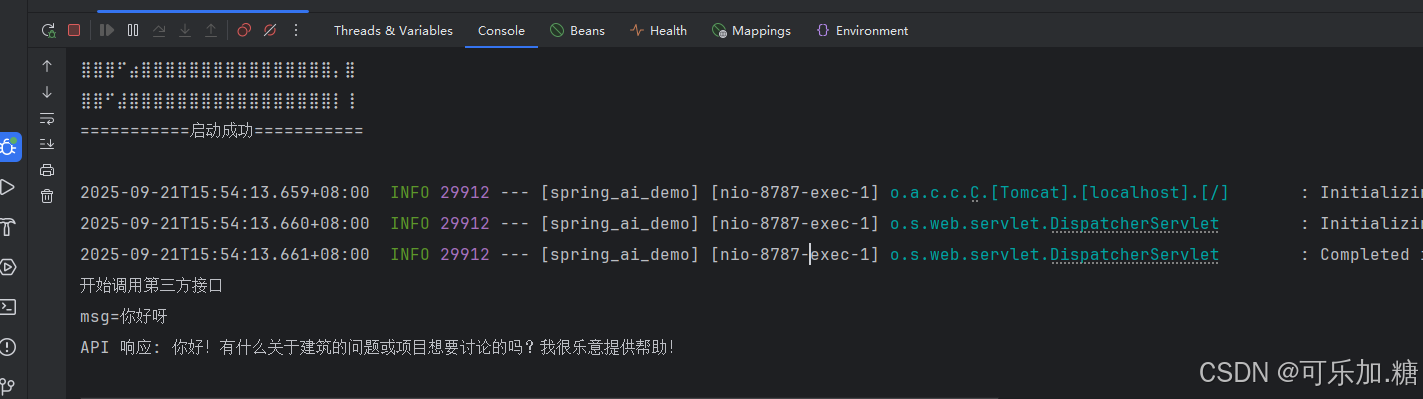Clear all console output with trash icon

pyautogui.click(x=47, y=196)
